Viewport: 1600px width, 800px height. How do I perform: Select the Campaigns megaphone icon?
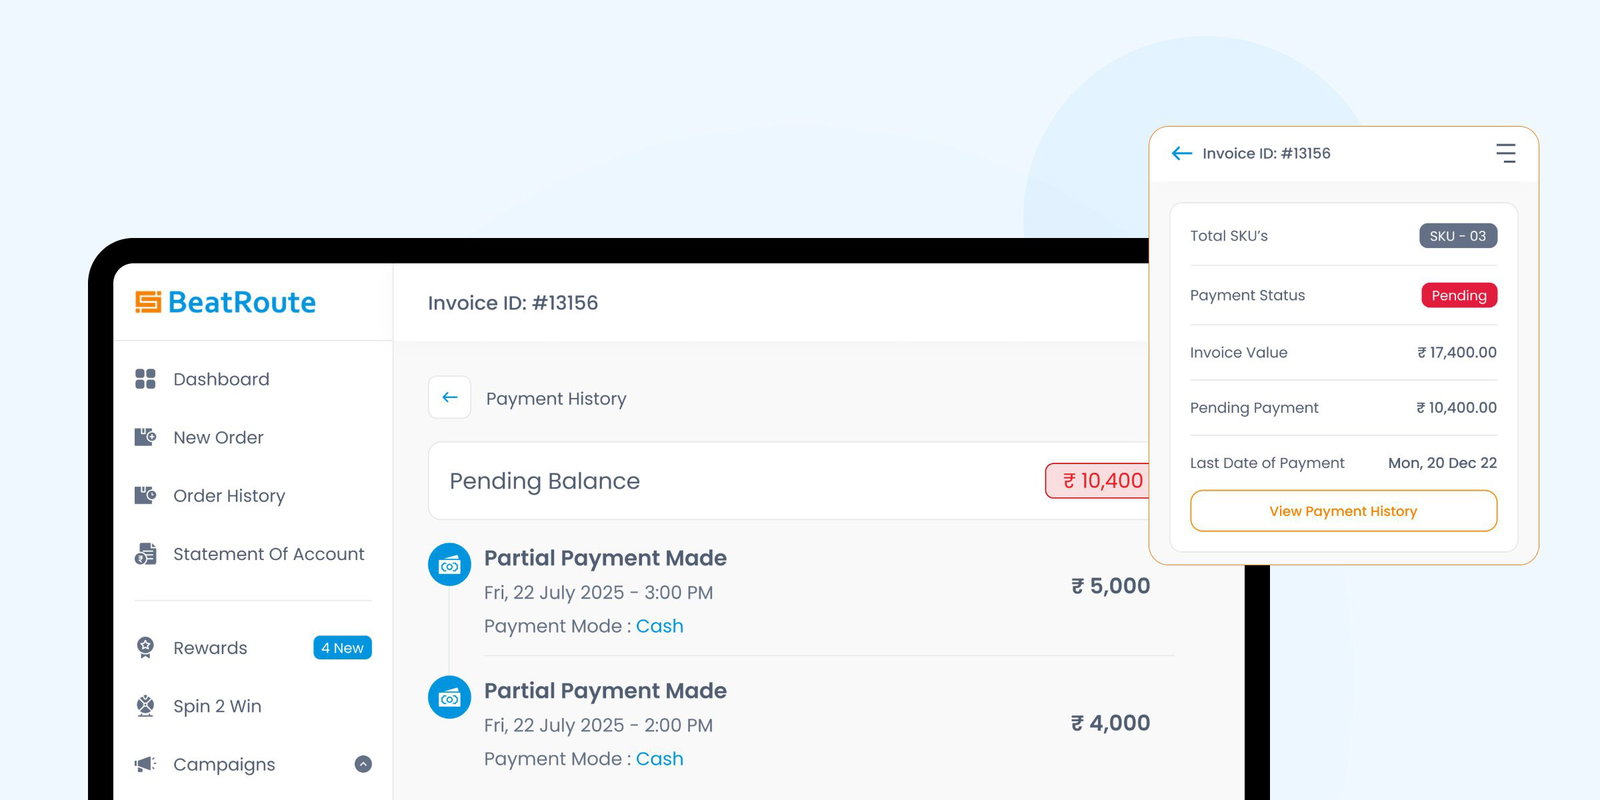point(145,764)
